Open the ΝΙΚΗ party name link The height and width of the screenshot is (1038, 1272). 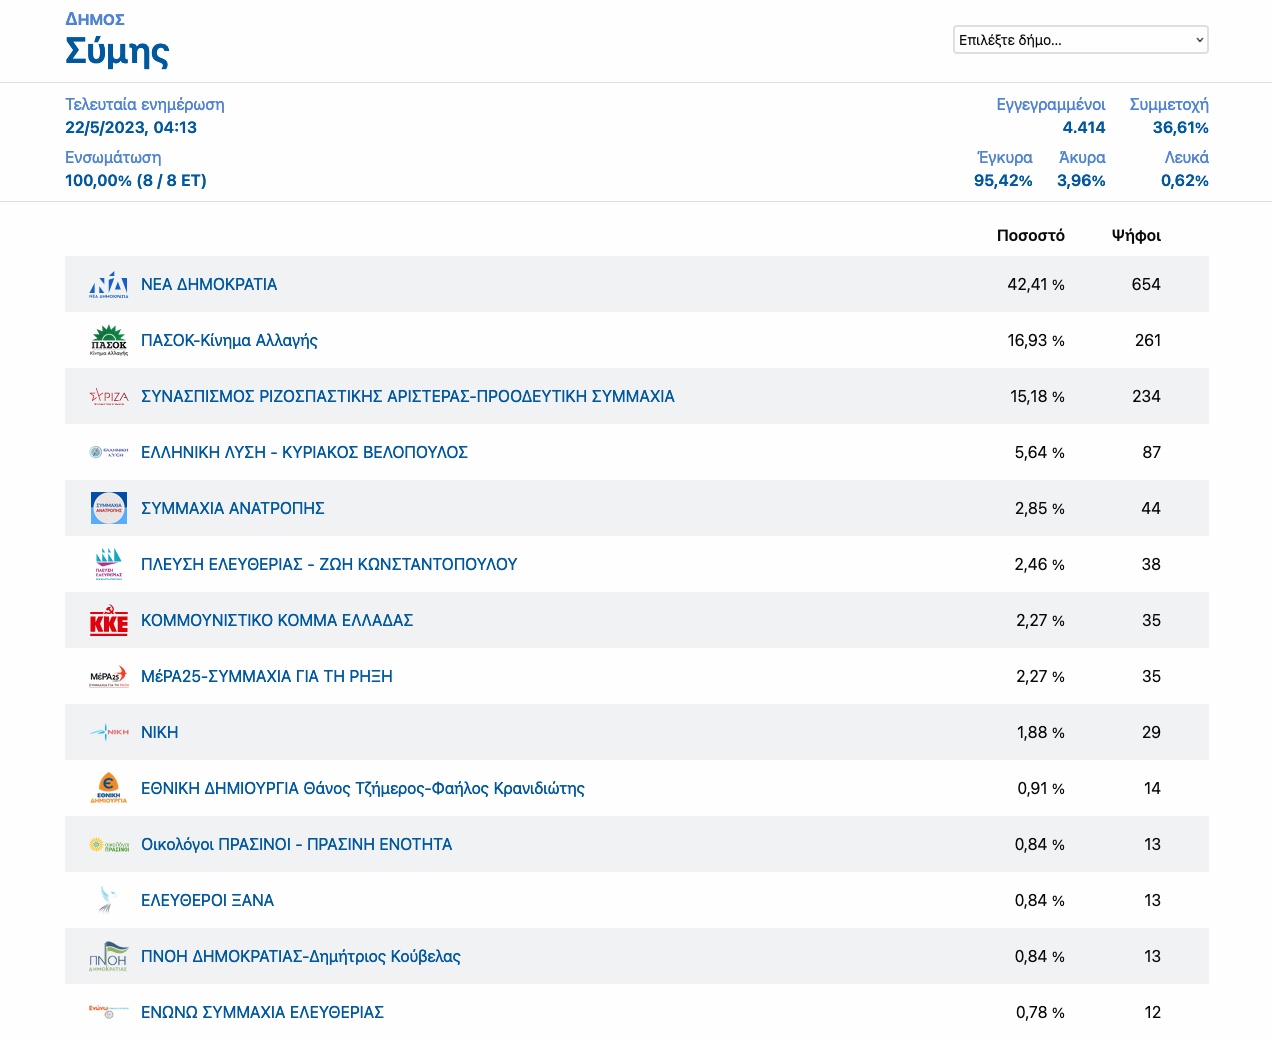tap(160, 732)
